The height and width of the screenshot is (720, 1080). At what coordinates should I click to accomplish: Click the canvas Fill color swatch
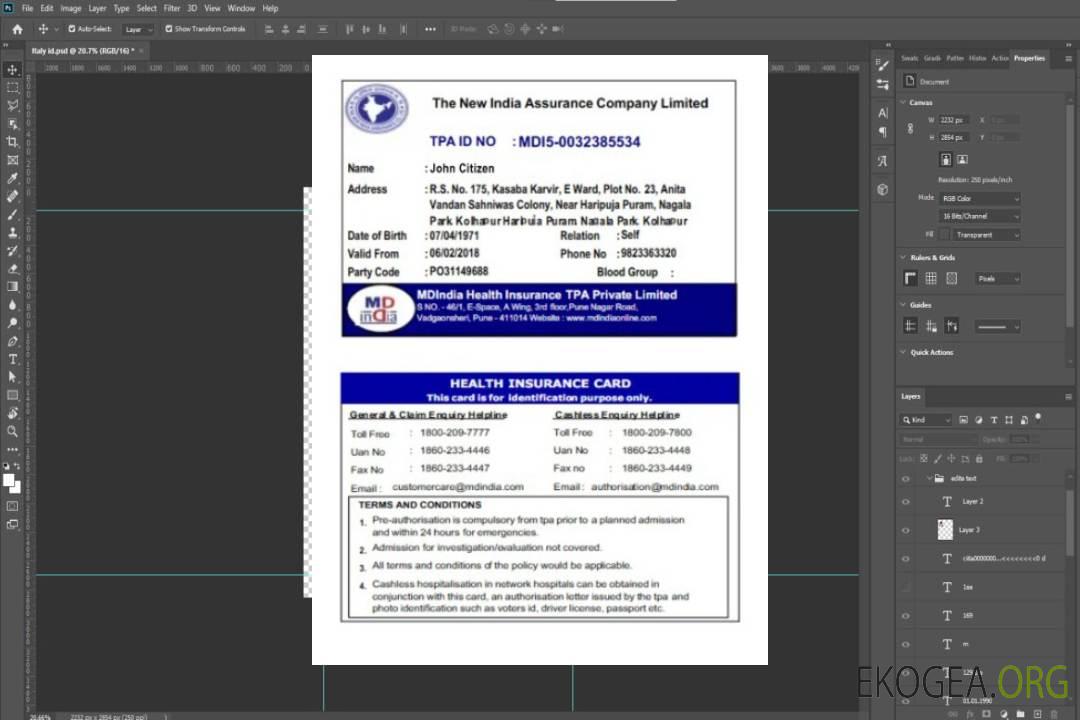(x=945, y=235)
